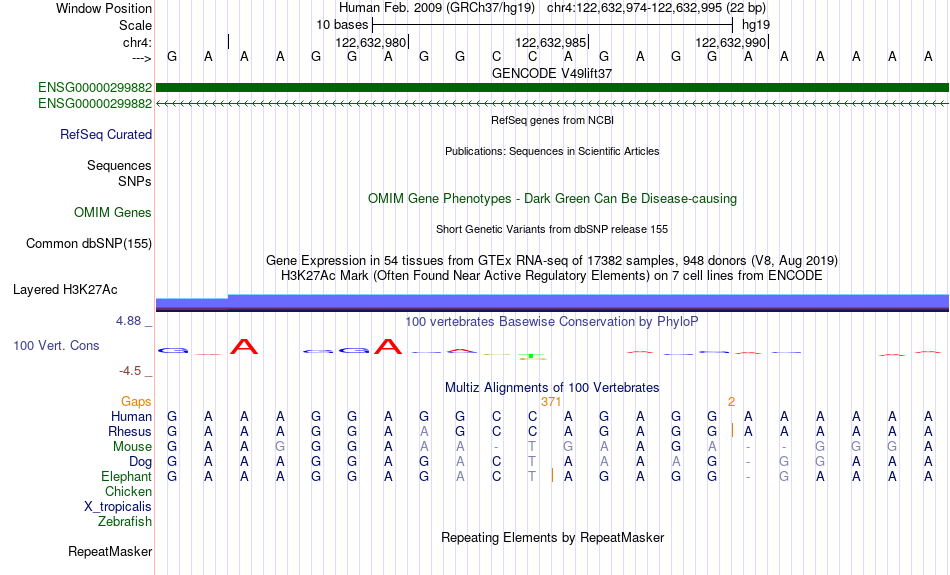This screenshot has height=575, width=950.
Task: Click the GTEx Gene Expression track title
Action: [x=552, y=261]
